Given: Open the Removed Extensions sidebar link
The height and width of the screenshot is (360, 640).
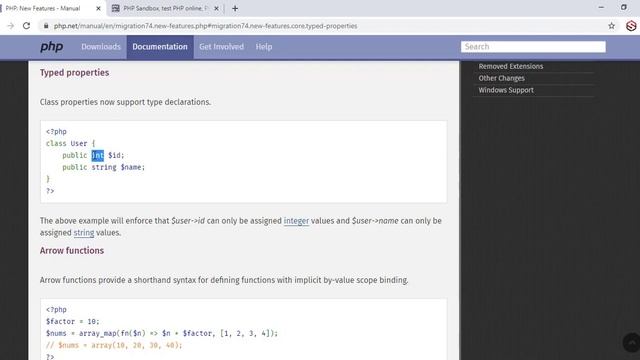Looking at the screenshot, I should 511,66.
